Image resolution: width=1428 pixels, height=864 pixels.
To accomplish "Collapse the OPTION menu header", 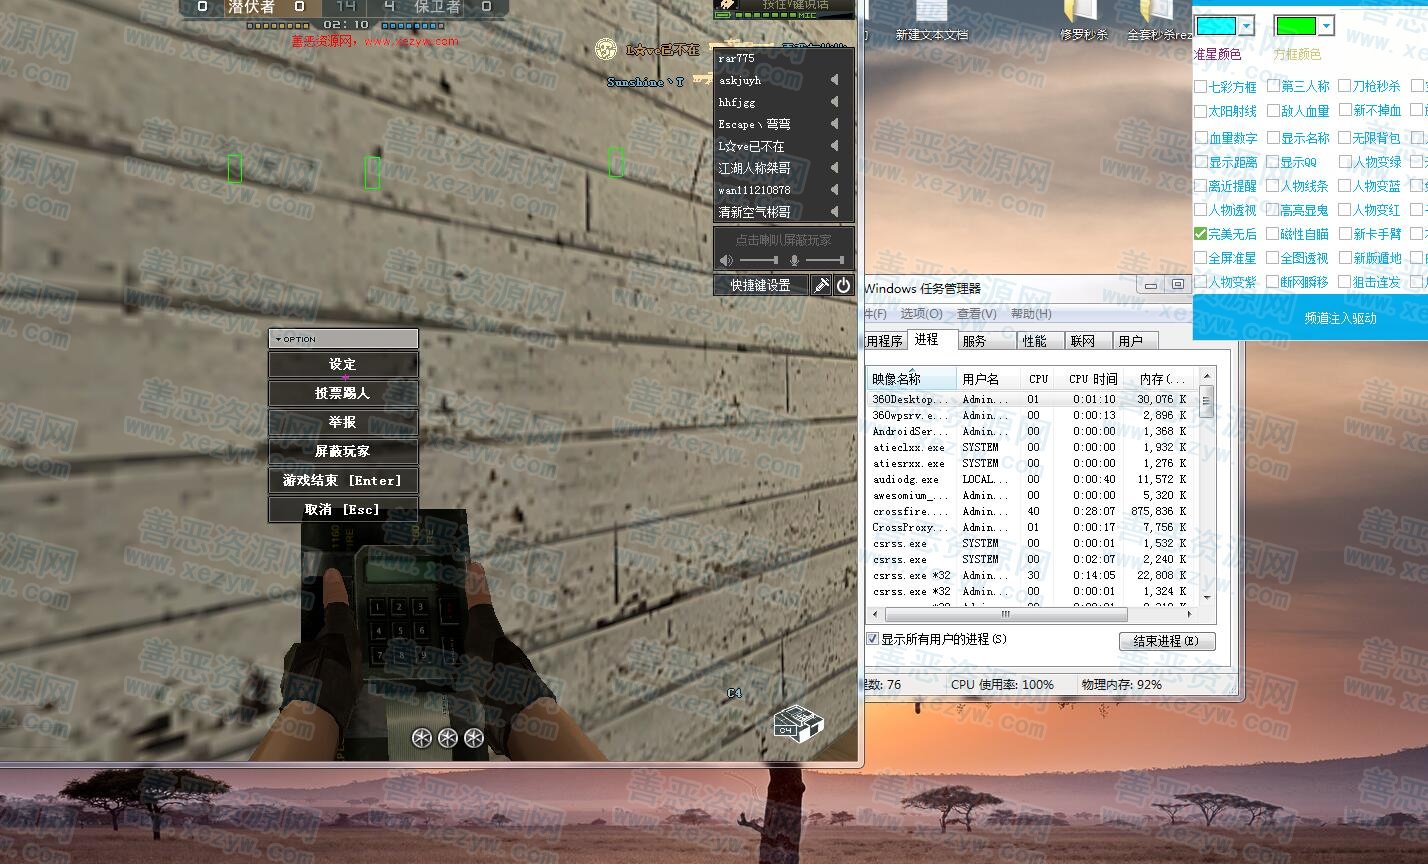I will [x=343, y=339].
